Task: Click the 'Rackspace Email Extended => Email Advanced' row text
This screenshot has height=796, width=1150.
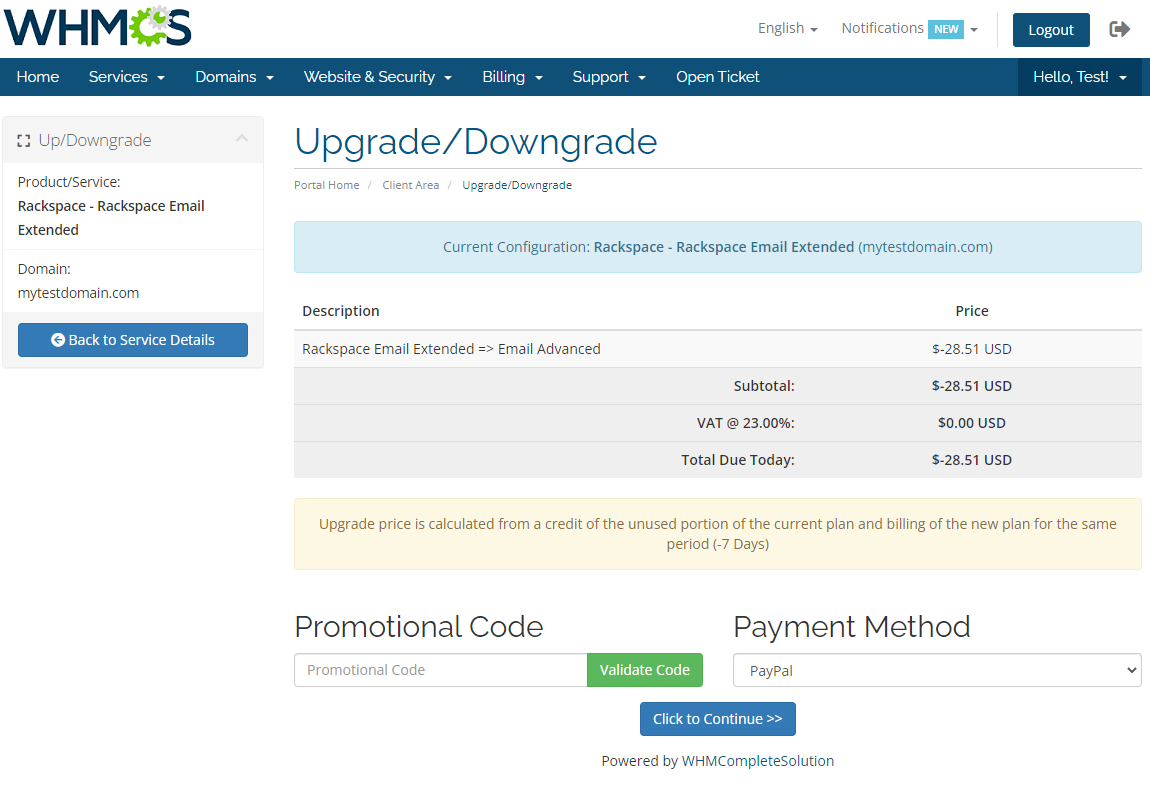Action: coord(451,349)
